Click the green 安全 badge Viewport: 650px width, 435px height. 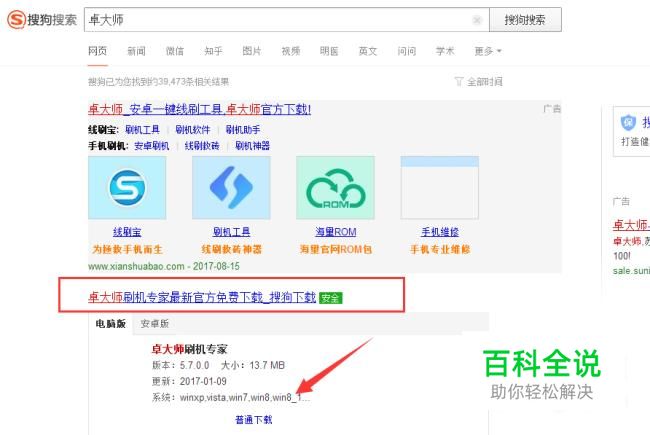(x=330, y=298)
